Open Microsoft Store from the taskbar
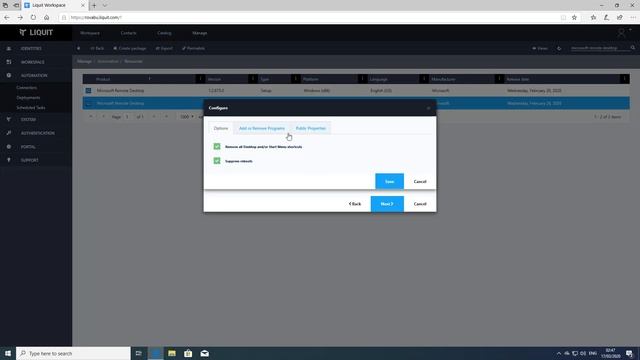Screen dimensions: 640x360 (188, 353)
